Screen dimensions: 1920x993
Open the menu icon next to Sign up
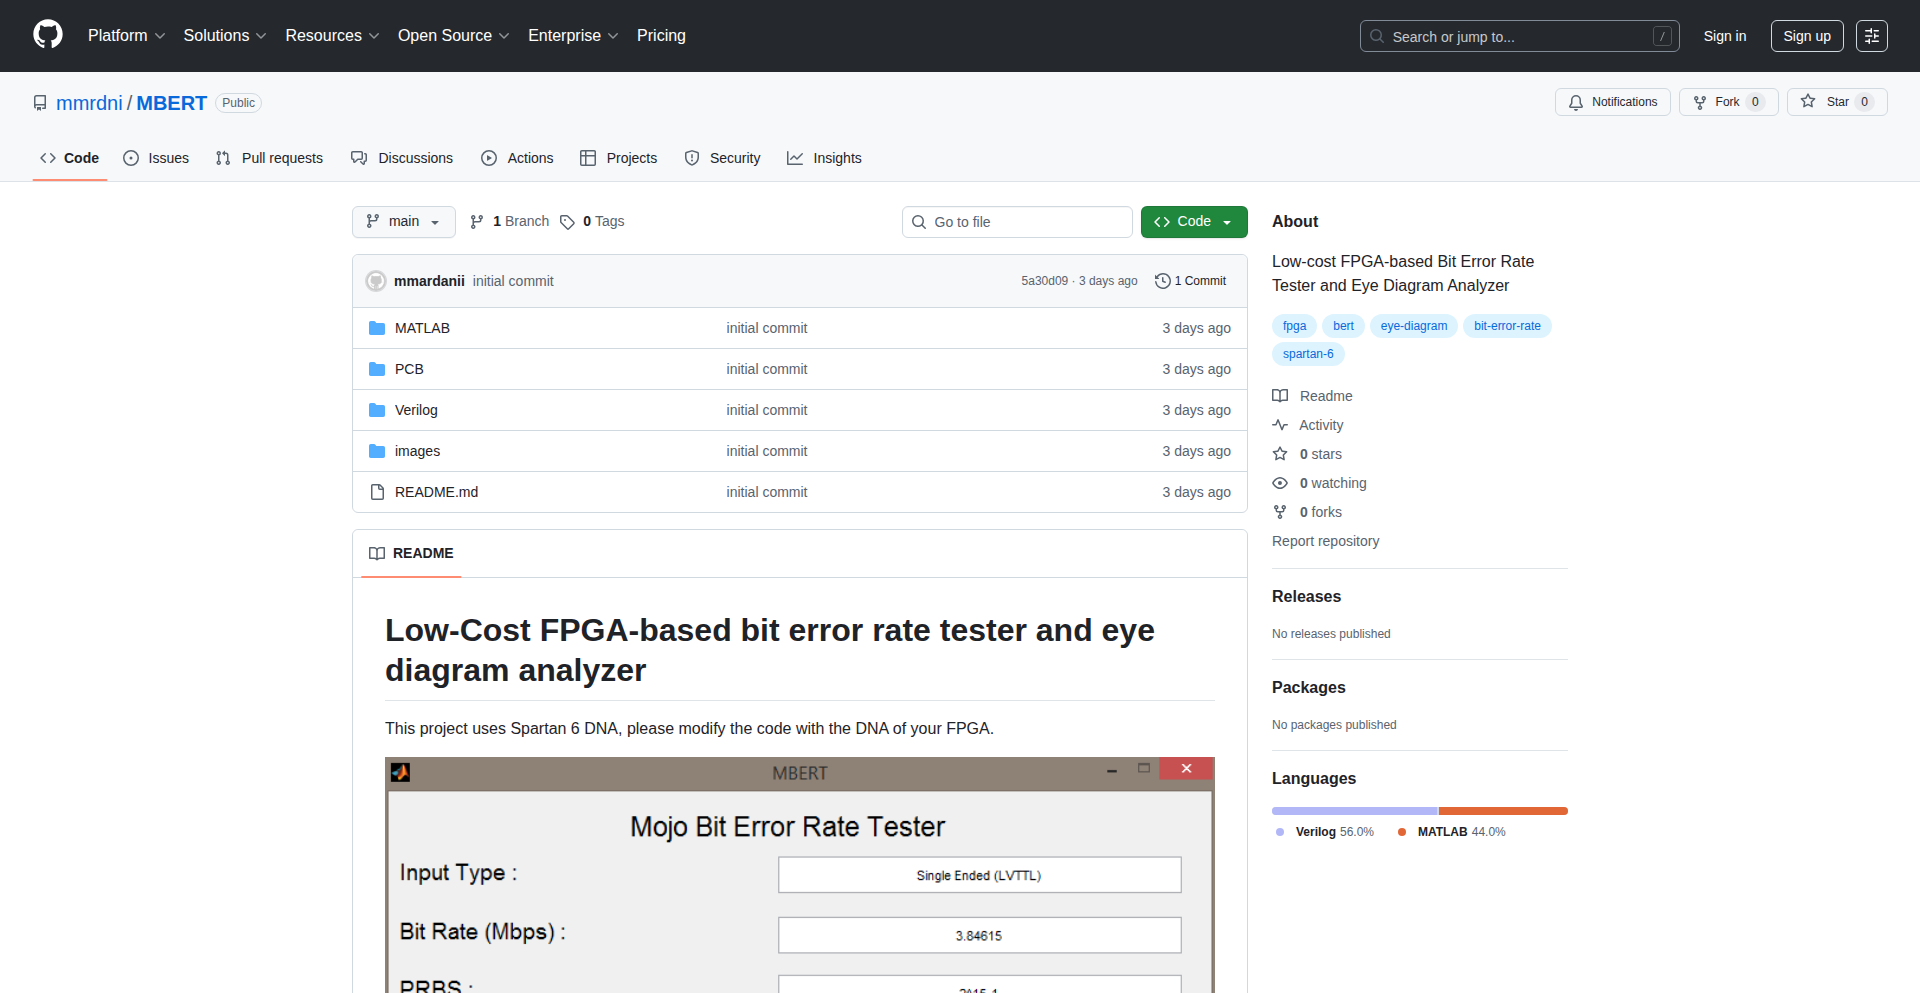[1871, 36]
